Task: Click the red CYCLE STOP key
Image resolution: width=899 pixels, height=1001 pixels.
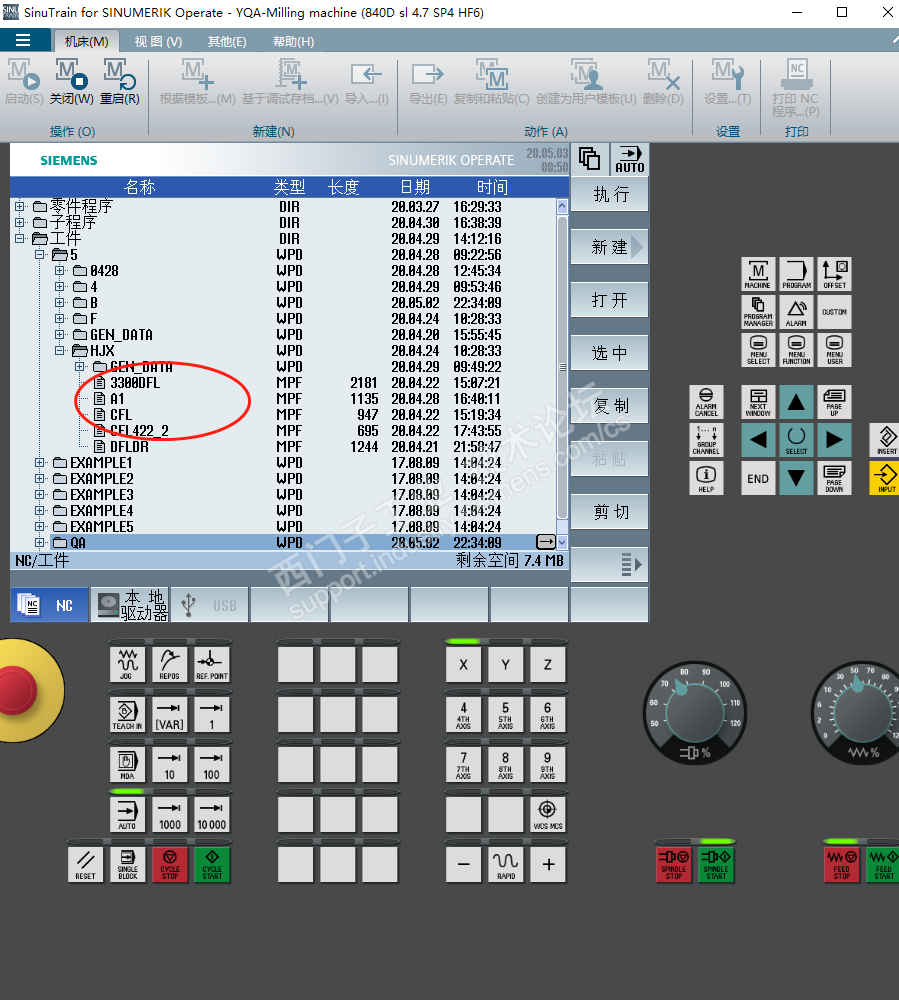Action: coord(170,865)
